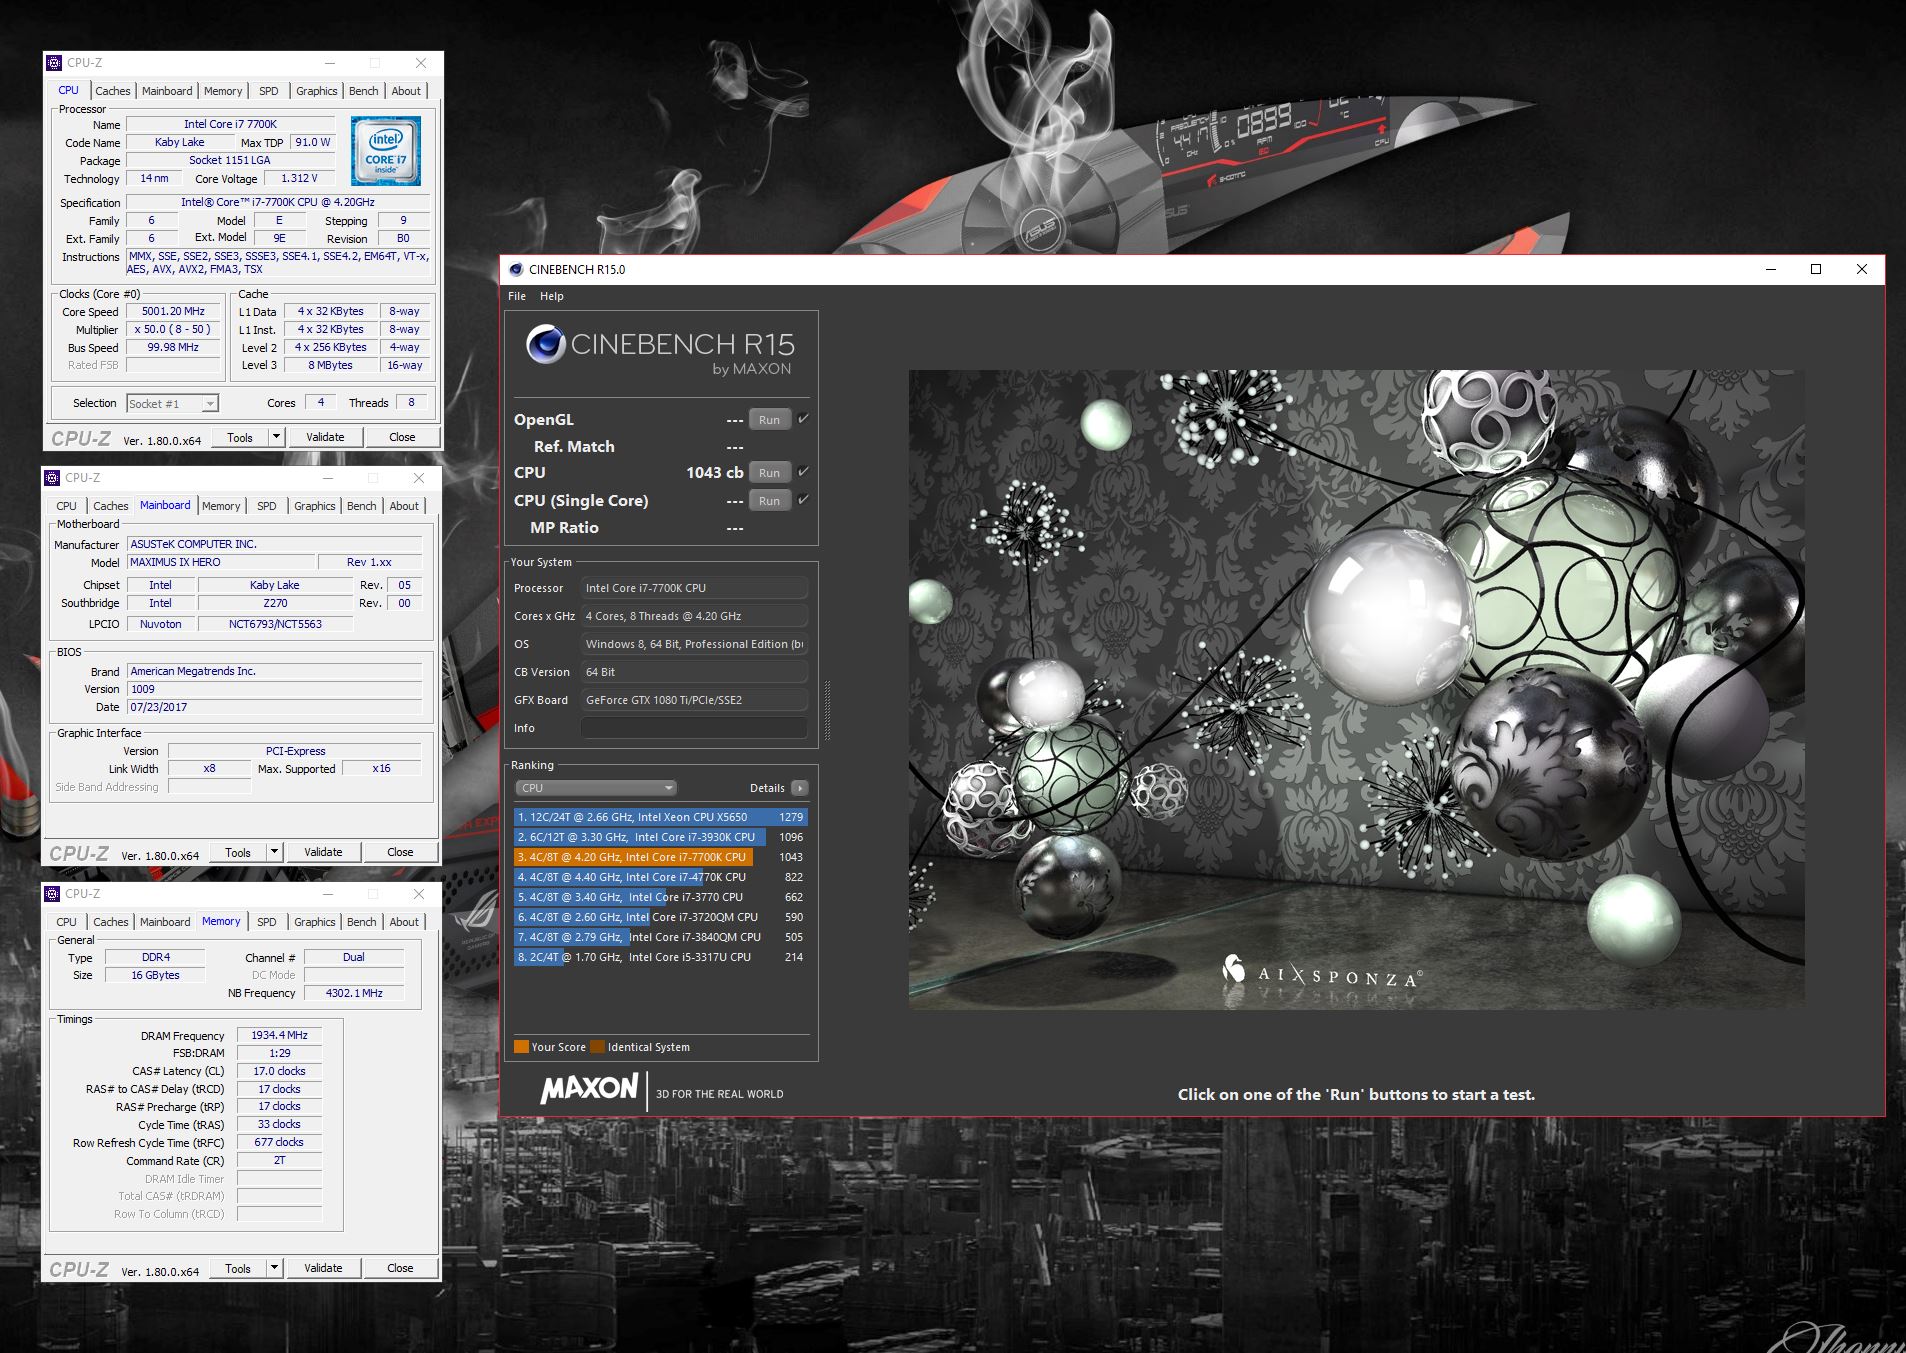
Task: Minimize the Cinebench R15.0 window
Action: point(1771,269)
